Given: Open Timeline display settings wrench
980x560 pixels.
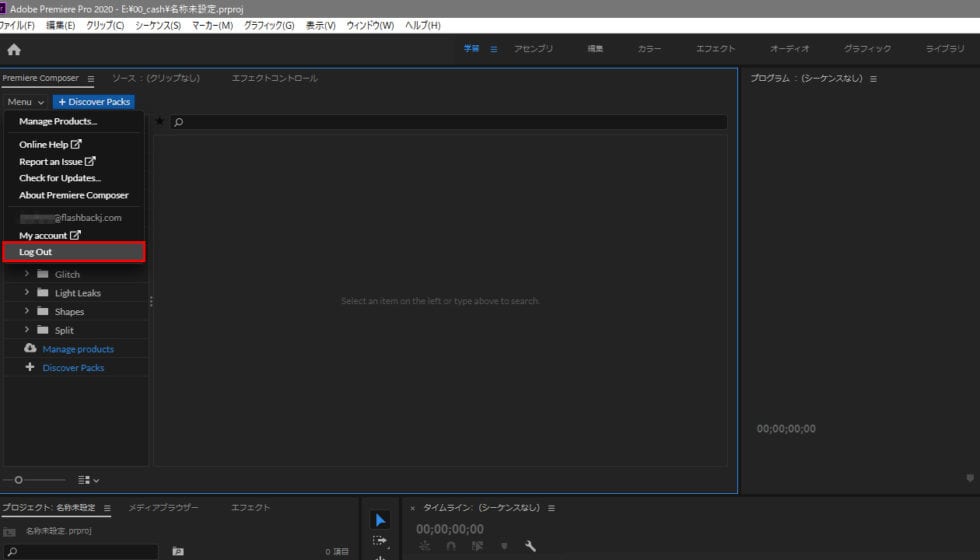Looking at the screenshot, I should 530,546.
